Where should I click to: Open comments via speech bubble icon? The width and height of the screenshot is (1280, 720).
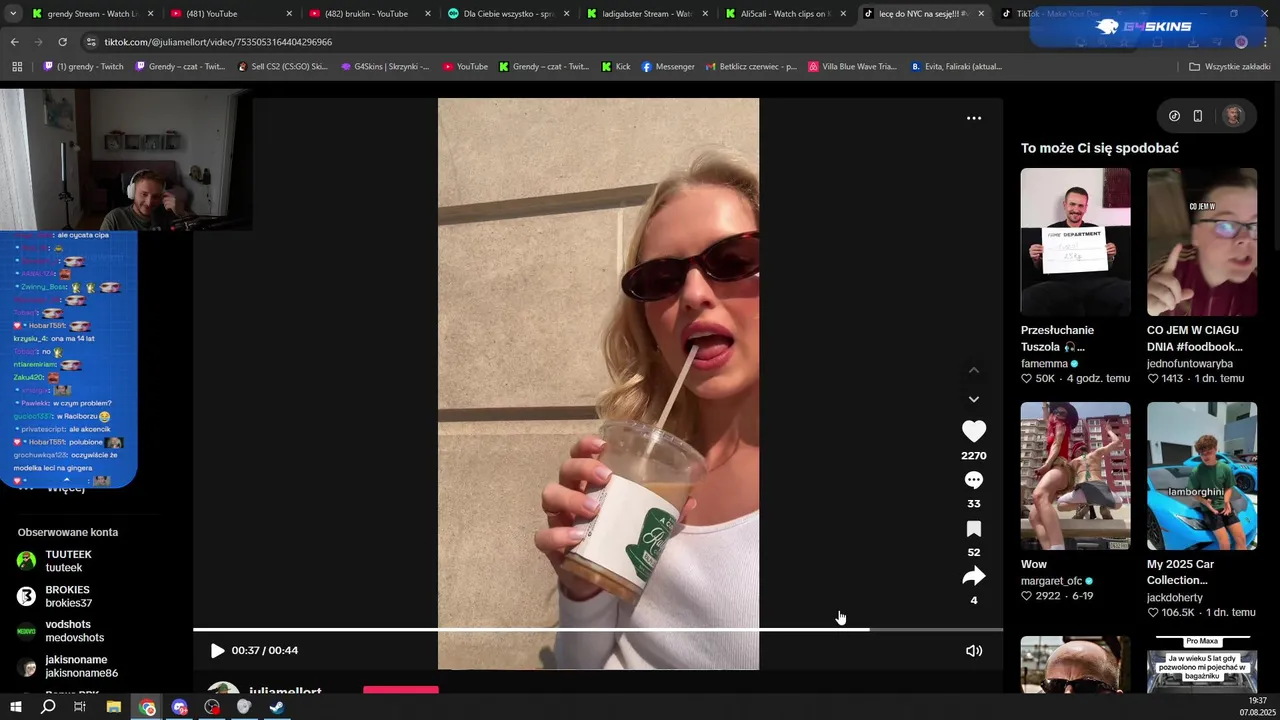974,480
